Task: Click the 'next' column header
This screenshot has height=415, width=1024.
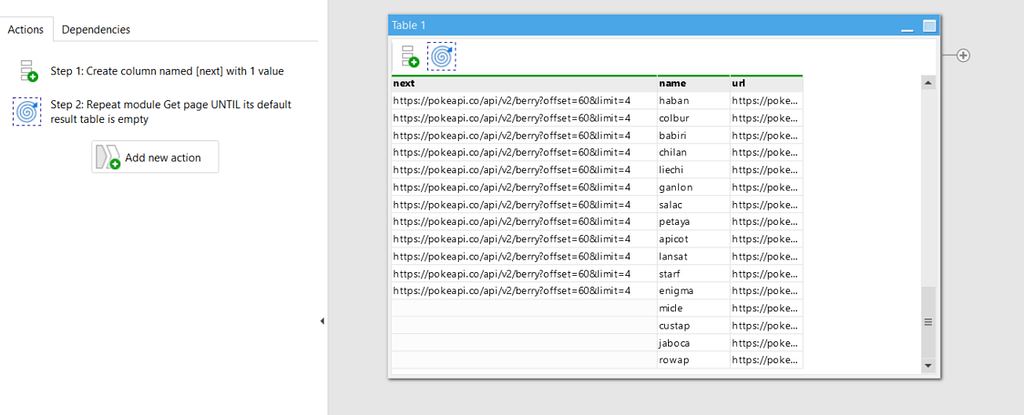Action: [x=524, y=84]
